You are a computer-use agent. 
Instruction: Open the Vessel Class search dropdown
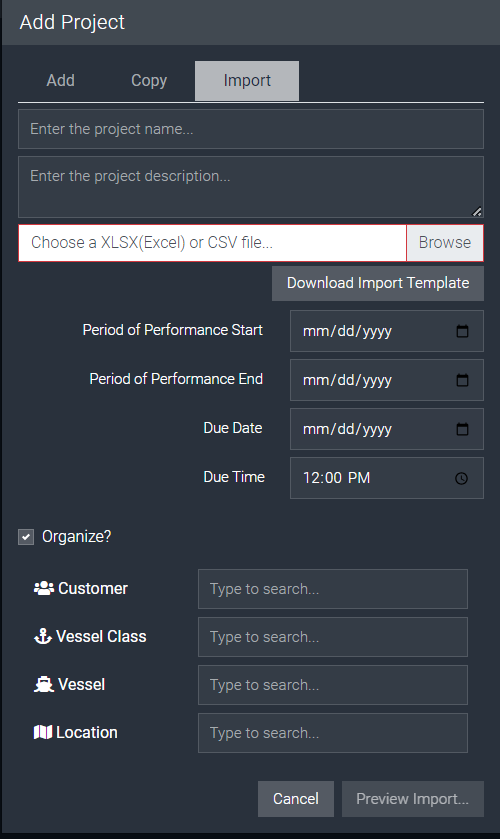(x=332, y=637)
